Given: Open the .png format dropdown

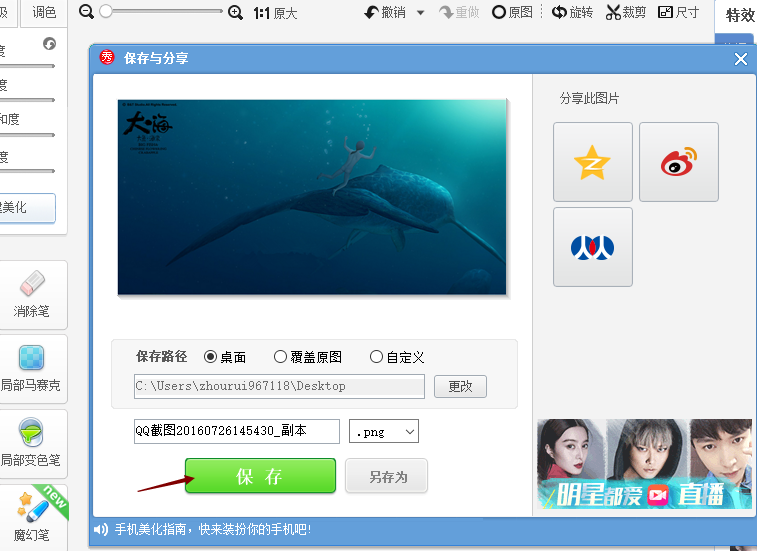Looking at the screenshot, I should 384,431.
